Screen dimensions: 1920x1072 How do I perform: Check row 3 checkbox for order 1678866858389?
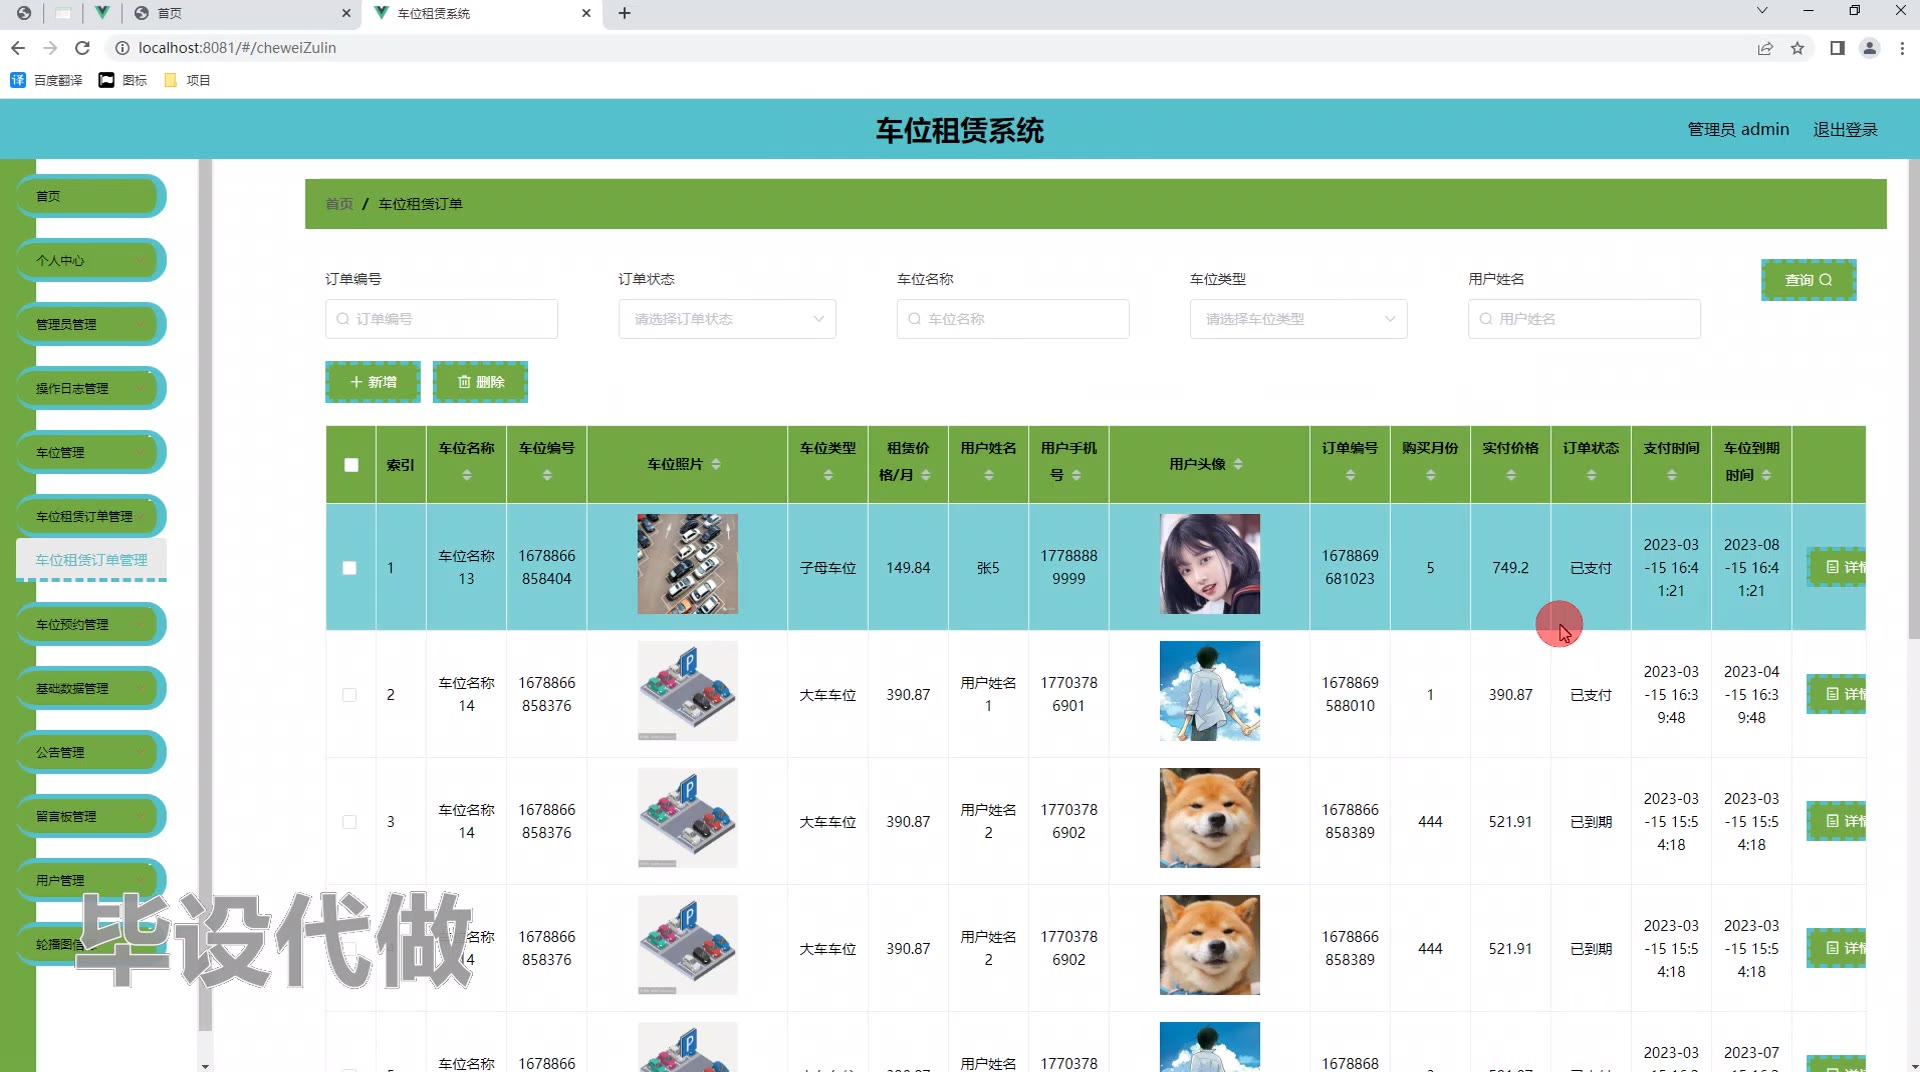pyautogui.click(x=349, y=822)
